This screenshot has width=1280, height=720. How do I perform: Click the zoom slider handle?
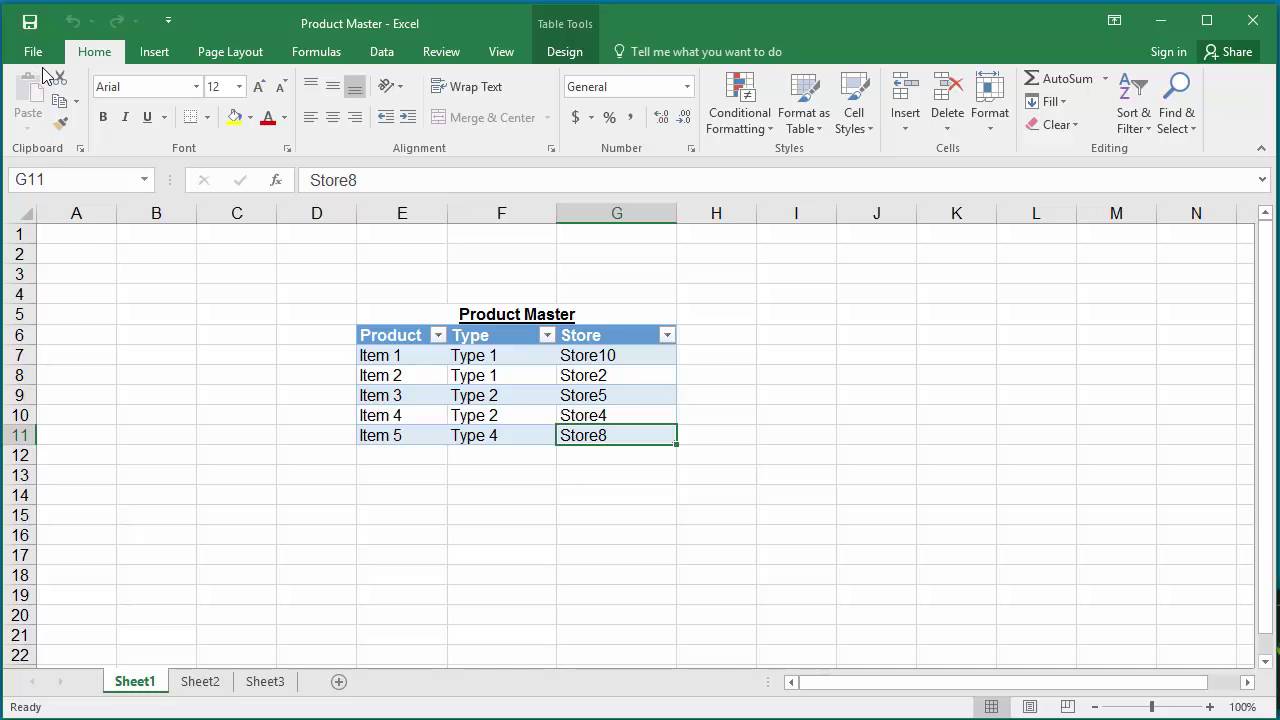pyautogui.click(x=1151, y=707)
